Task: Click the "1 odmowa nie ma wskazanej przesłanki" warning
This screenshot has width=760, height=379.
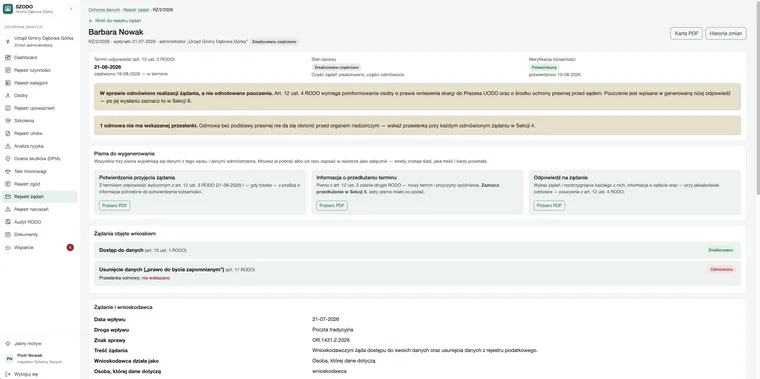Action: tap(417, 125)
